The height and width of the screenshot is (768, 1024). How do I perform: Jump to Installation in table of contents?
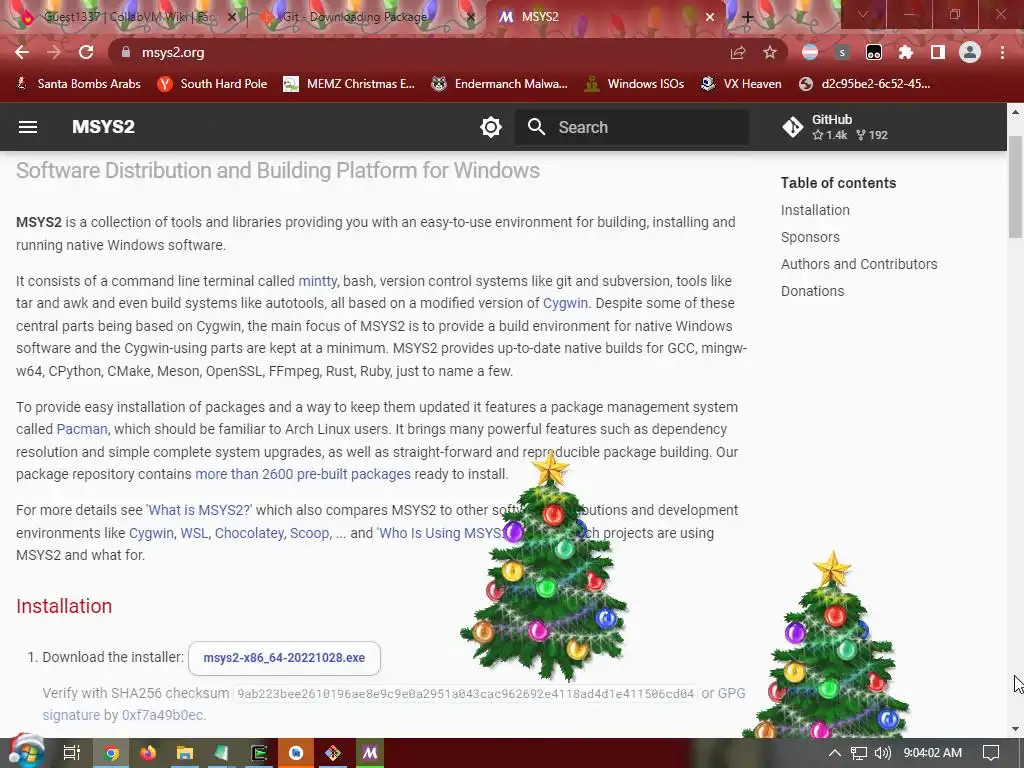(815, 210)
